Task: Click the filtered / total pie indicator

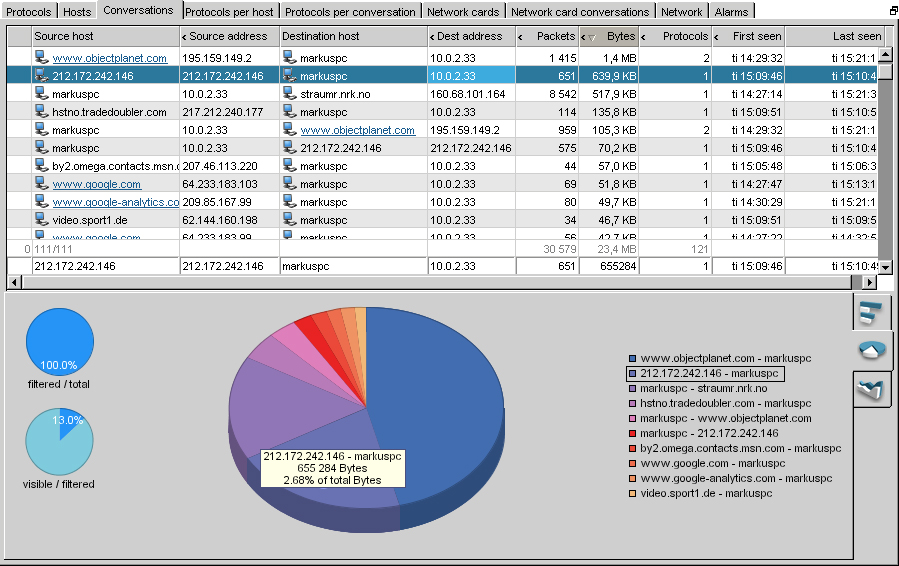Action: 60,342
